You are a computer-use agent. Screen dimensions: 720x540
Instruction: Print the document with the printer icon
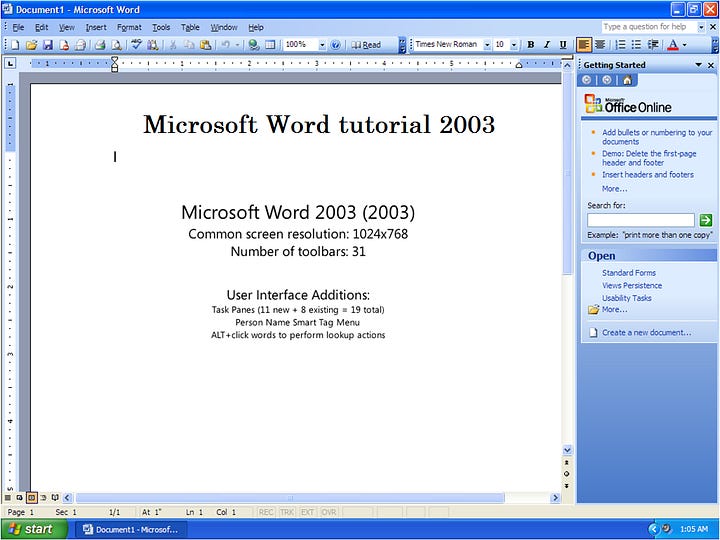[x=100, y=45]
